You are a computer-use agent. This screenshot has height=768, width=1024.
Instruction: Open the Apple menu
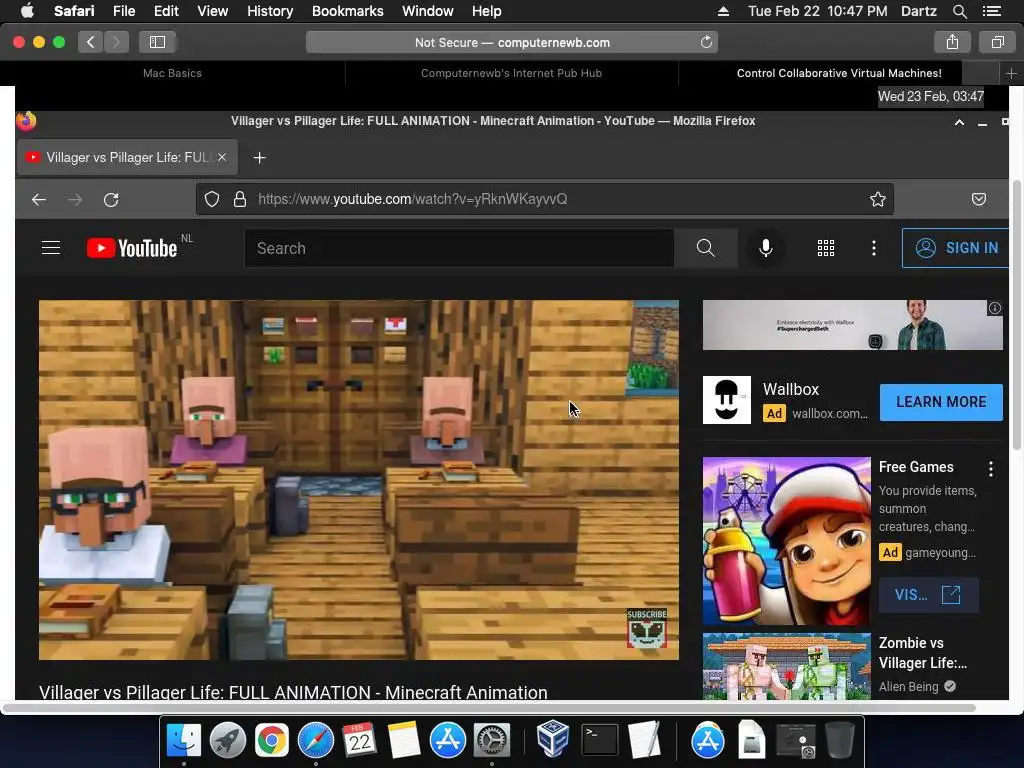click(27, 11)
